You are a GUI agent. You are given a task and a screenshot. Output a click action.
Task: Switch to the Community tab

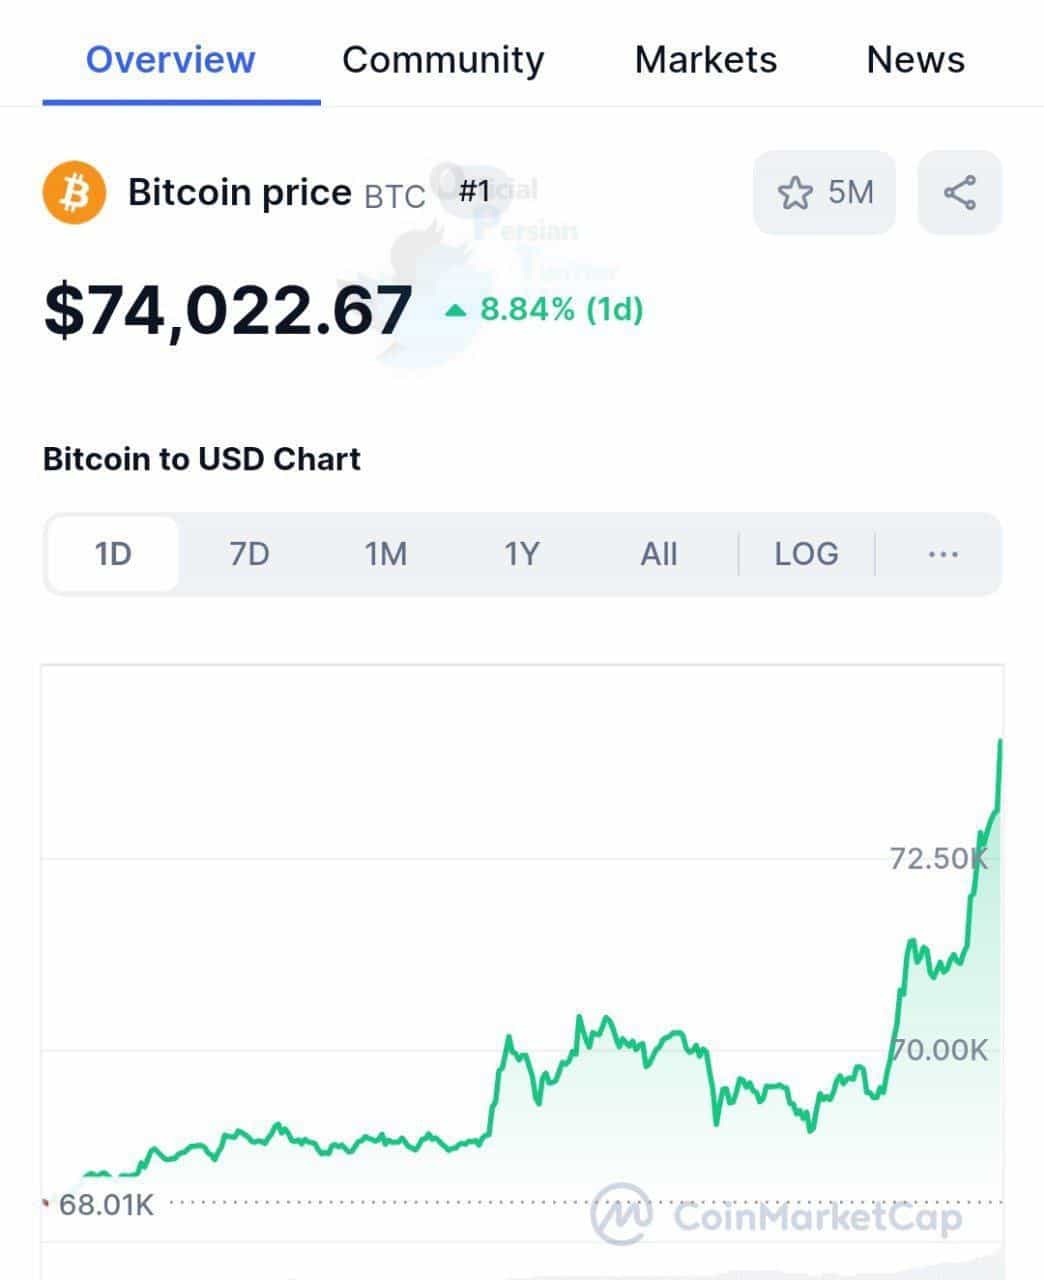click(x=443, y=60)
